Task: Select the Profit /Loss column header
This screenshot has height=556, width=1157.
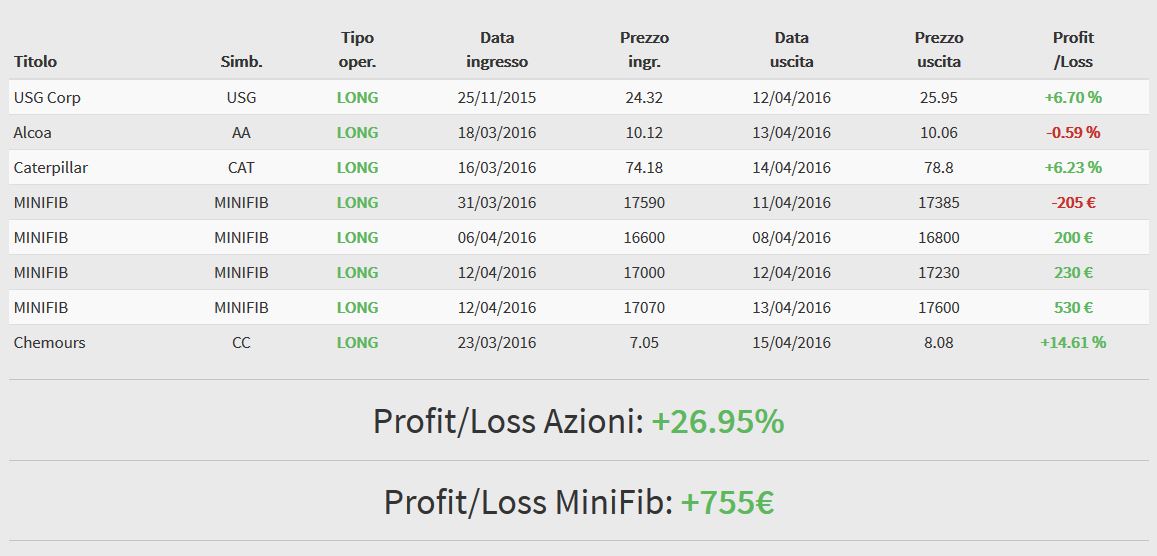Action: click(x=1073, y=49)
